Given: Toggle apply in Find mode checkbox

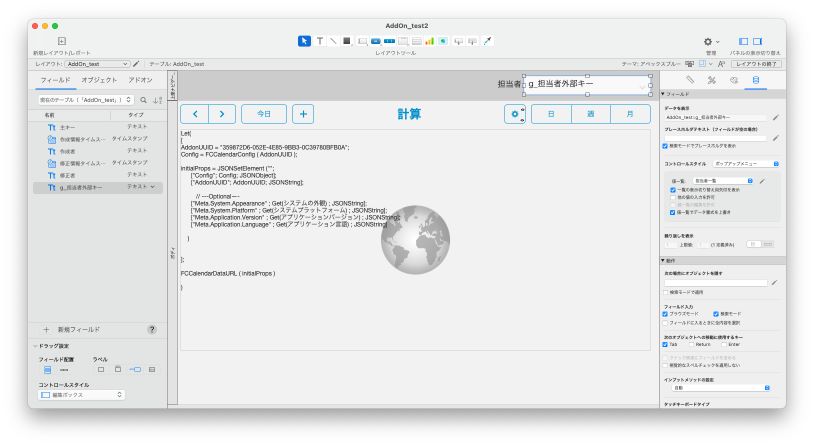Looking at the screenshot, I should (666, 292).
